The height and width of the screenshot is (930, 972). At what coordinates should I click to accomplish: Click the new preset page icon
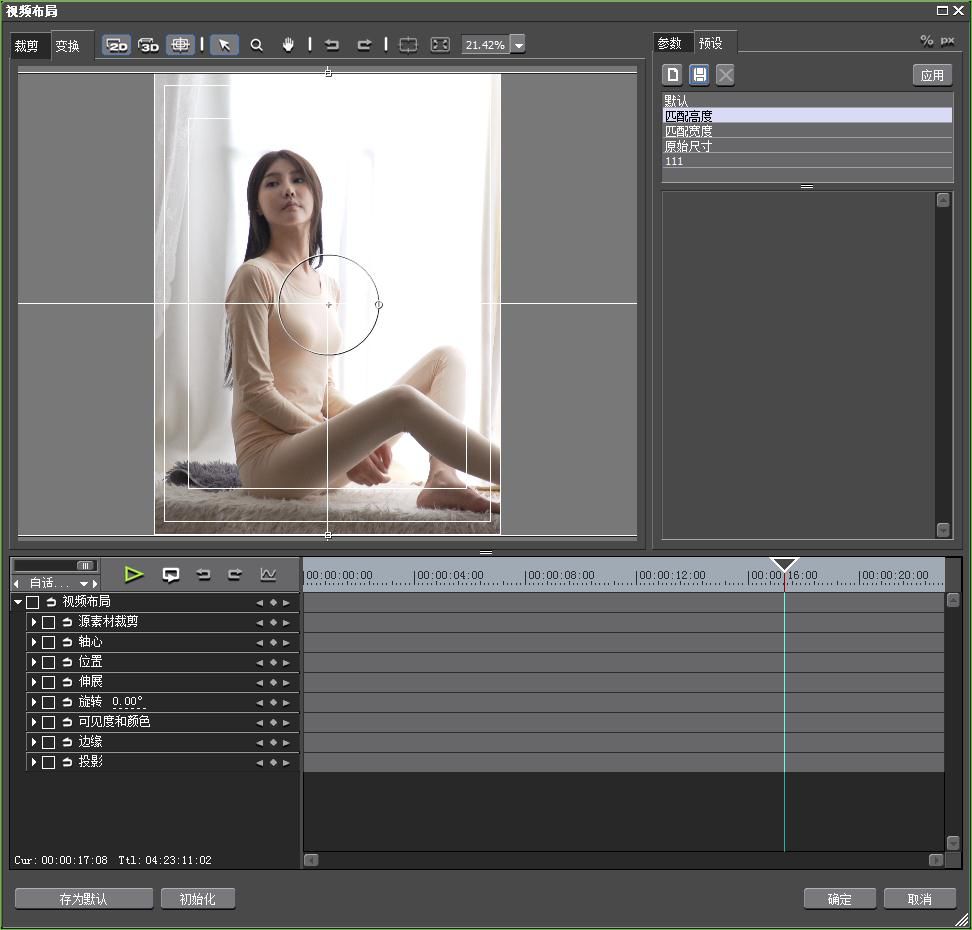coord(673,75)
